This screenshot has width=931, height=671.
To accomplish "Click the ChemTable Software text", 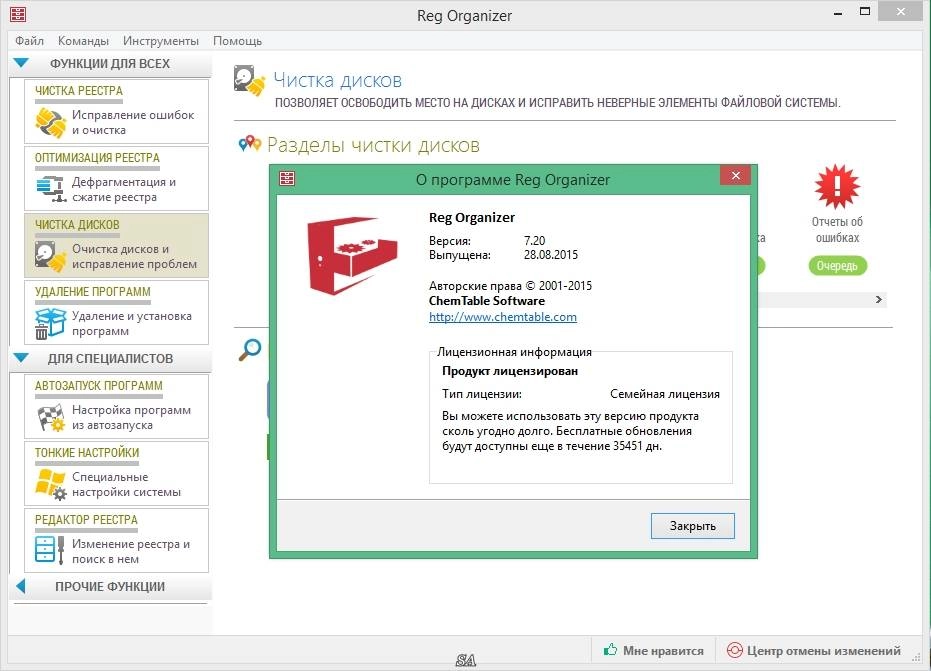I will [x=487, y=301].
